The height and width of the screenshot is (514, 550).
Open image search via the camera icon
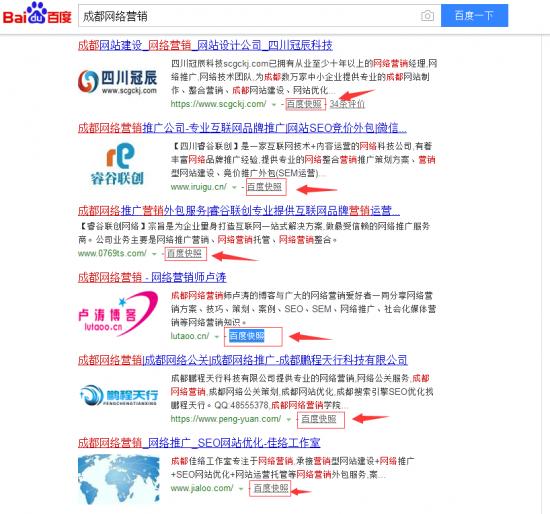(427, 16)
